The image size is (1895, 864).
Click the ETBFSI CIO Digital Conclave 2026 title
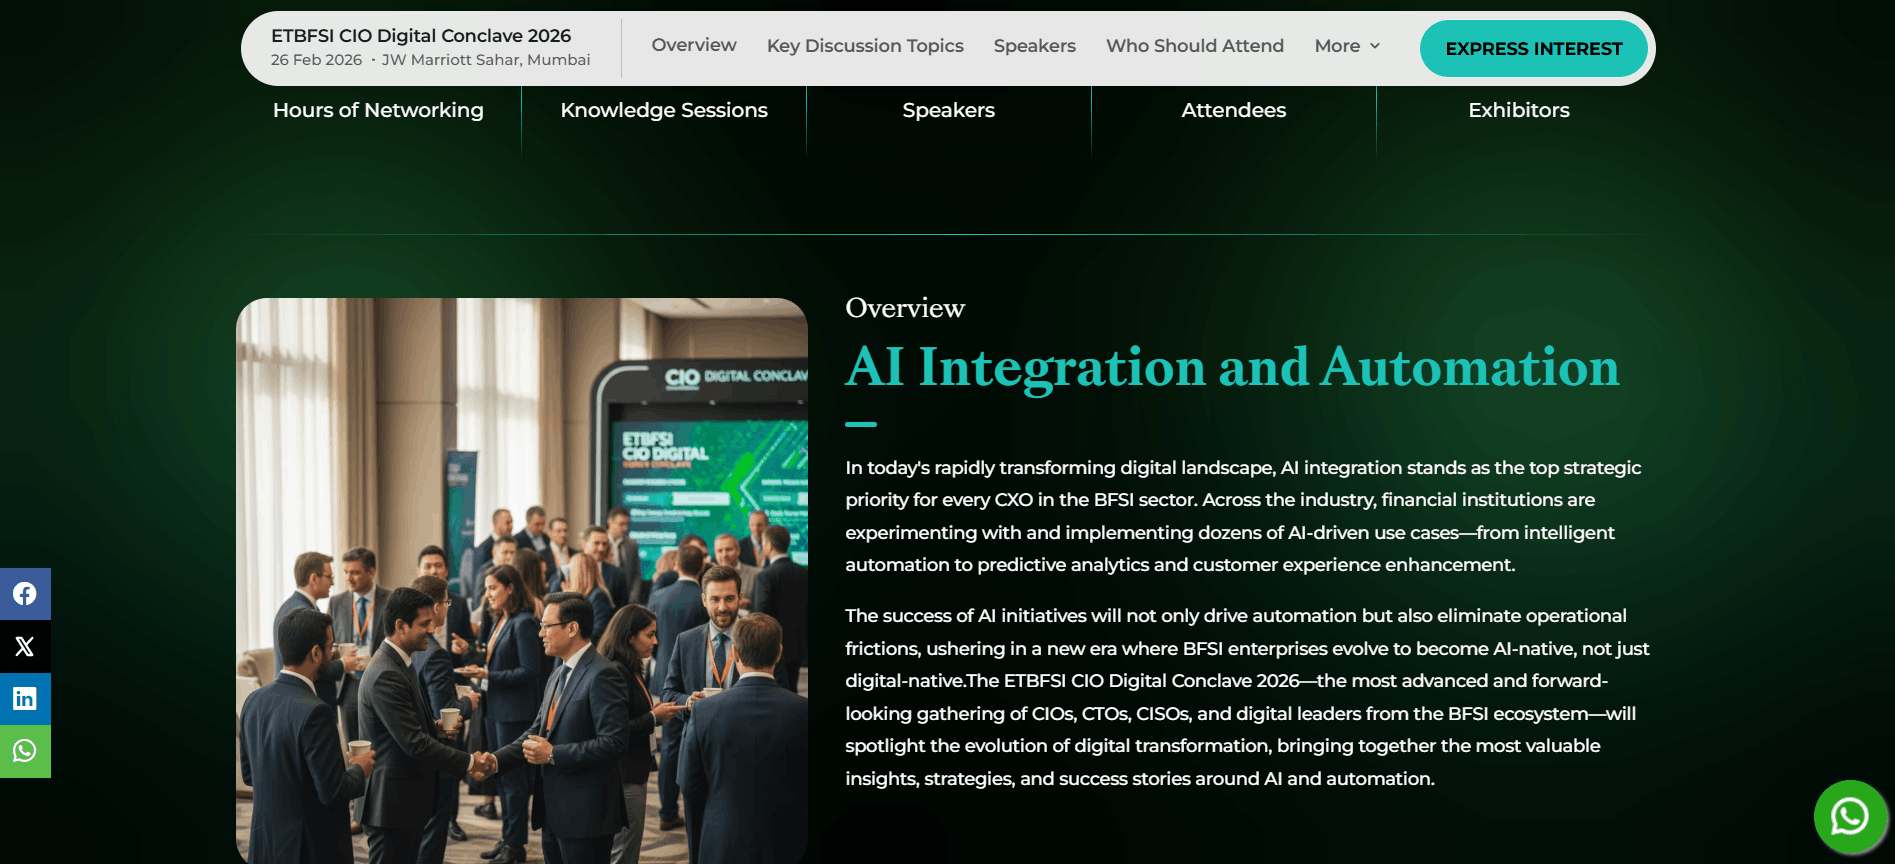point(421,36)
